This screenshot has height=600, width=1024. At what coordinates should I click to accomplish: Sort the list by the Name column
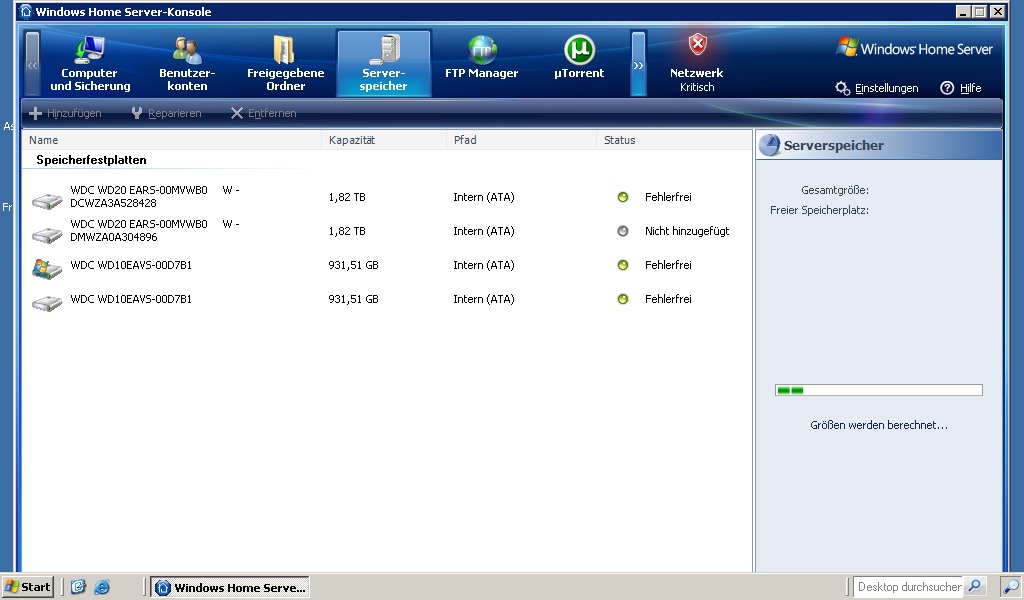click(x=172, y=140)
